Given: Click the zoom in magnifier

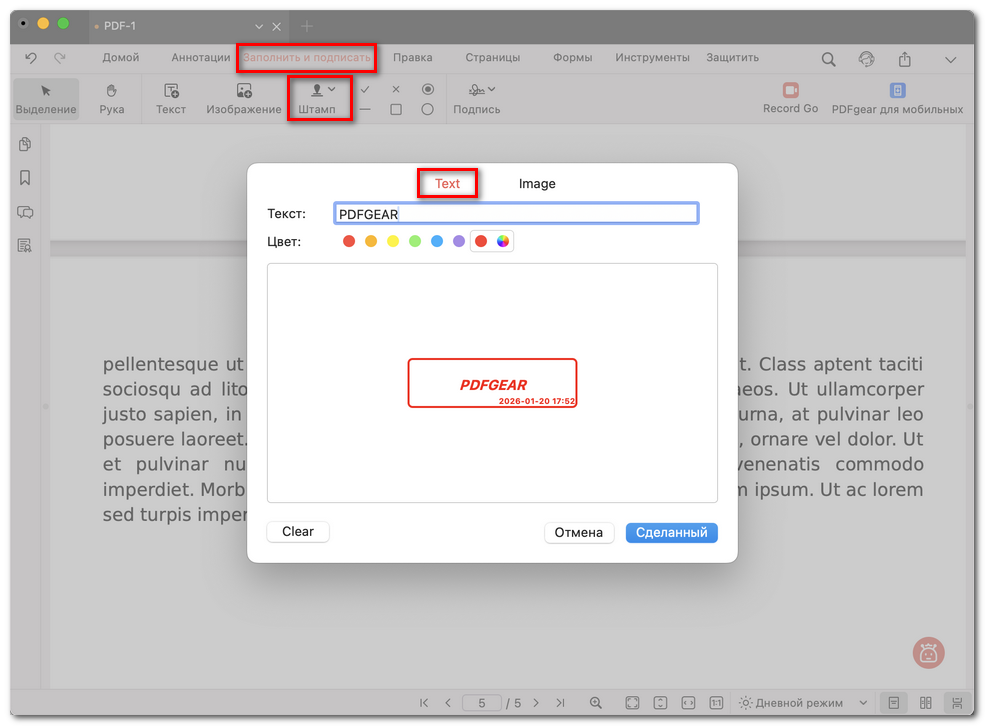Looking at the screenshot, I should tap(596, 703).
